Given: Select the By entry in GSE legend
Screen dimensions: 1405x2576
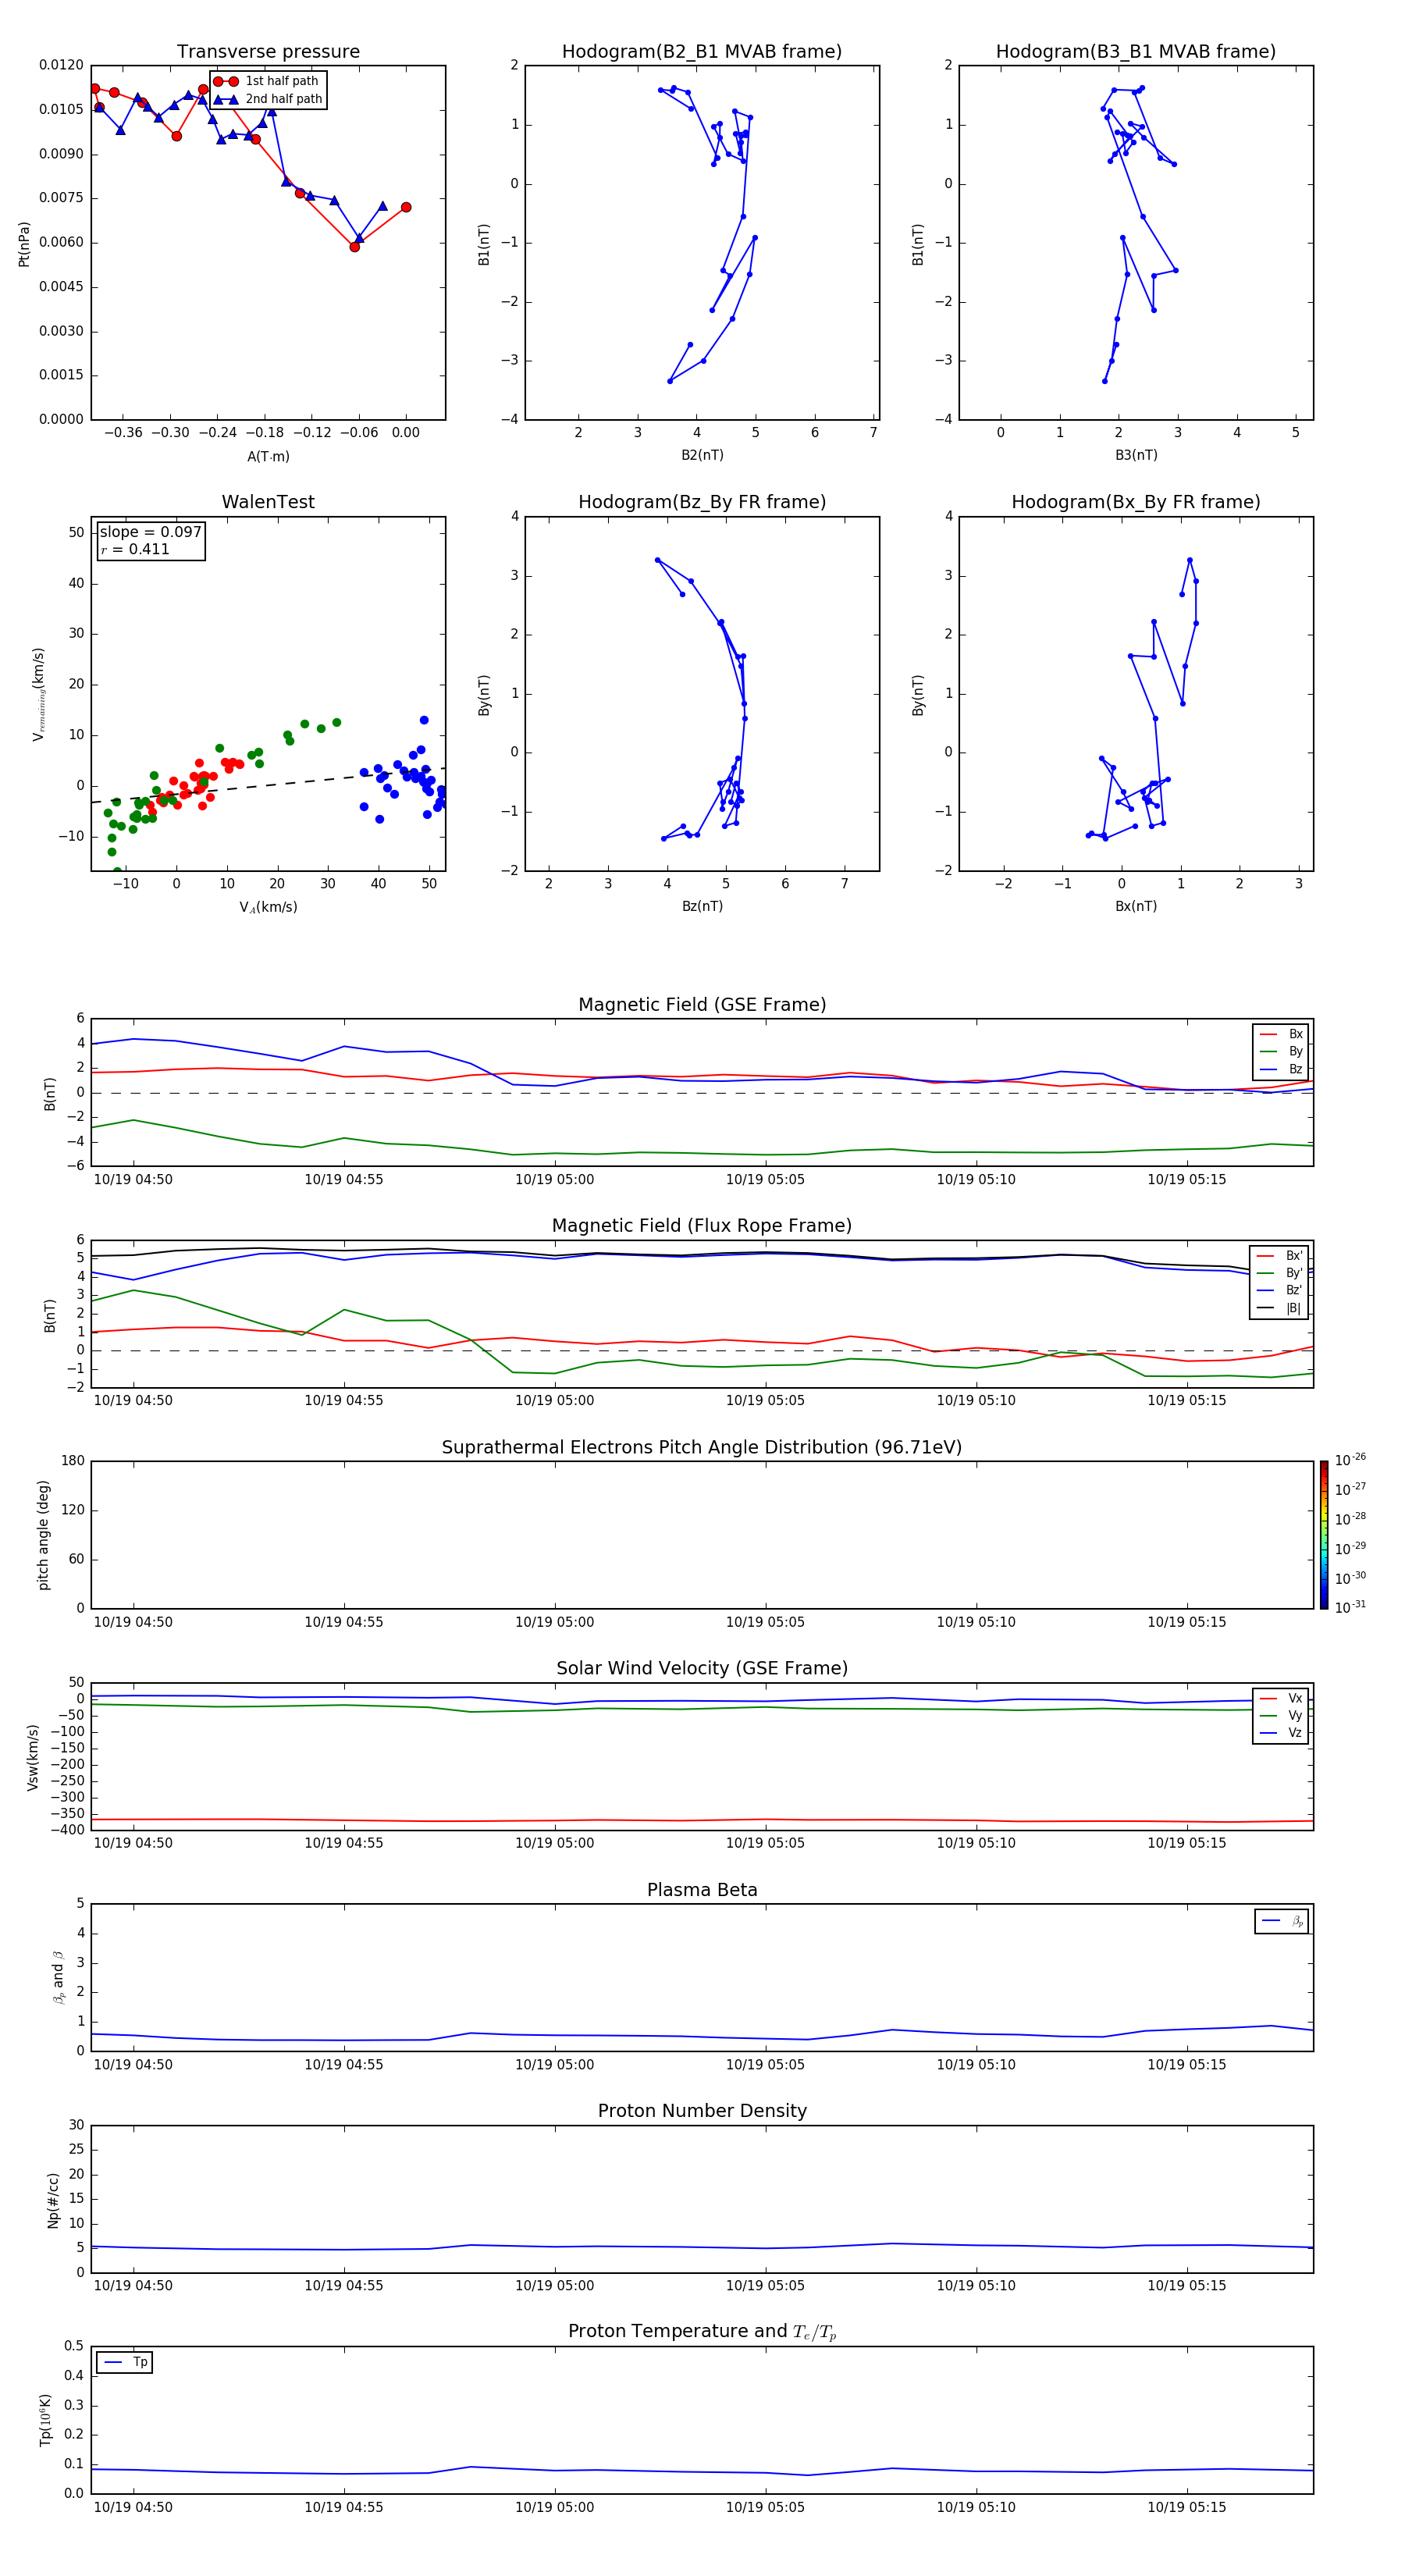Looking at the screenshot, I should pos(1281,1052).
